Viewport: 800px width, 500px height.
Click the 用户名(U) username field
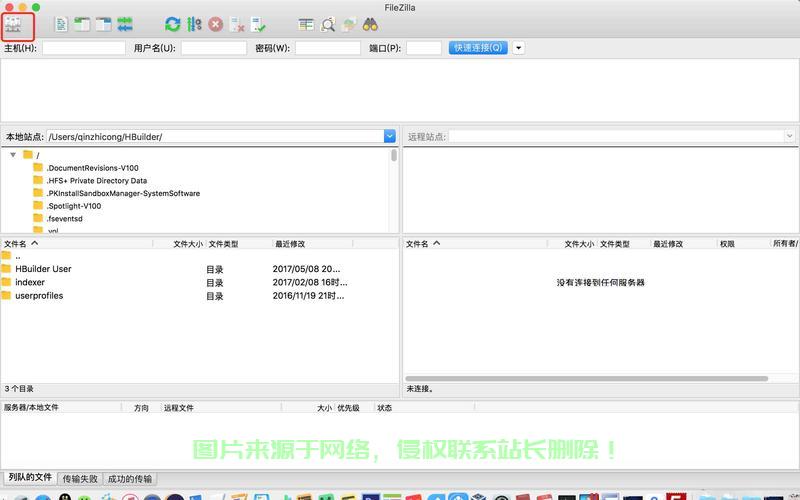(x=214, y=48)
